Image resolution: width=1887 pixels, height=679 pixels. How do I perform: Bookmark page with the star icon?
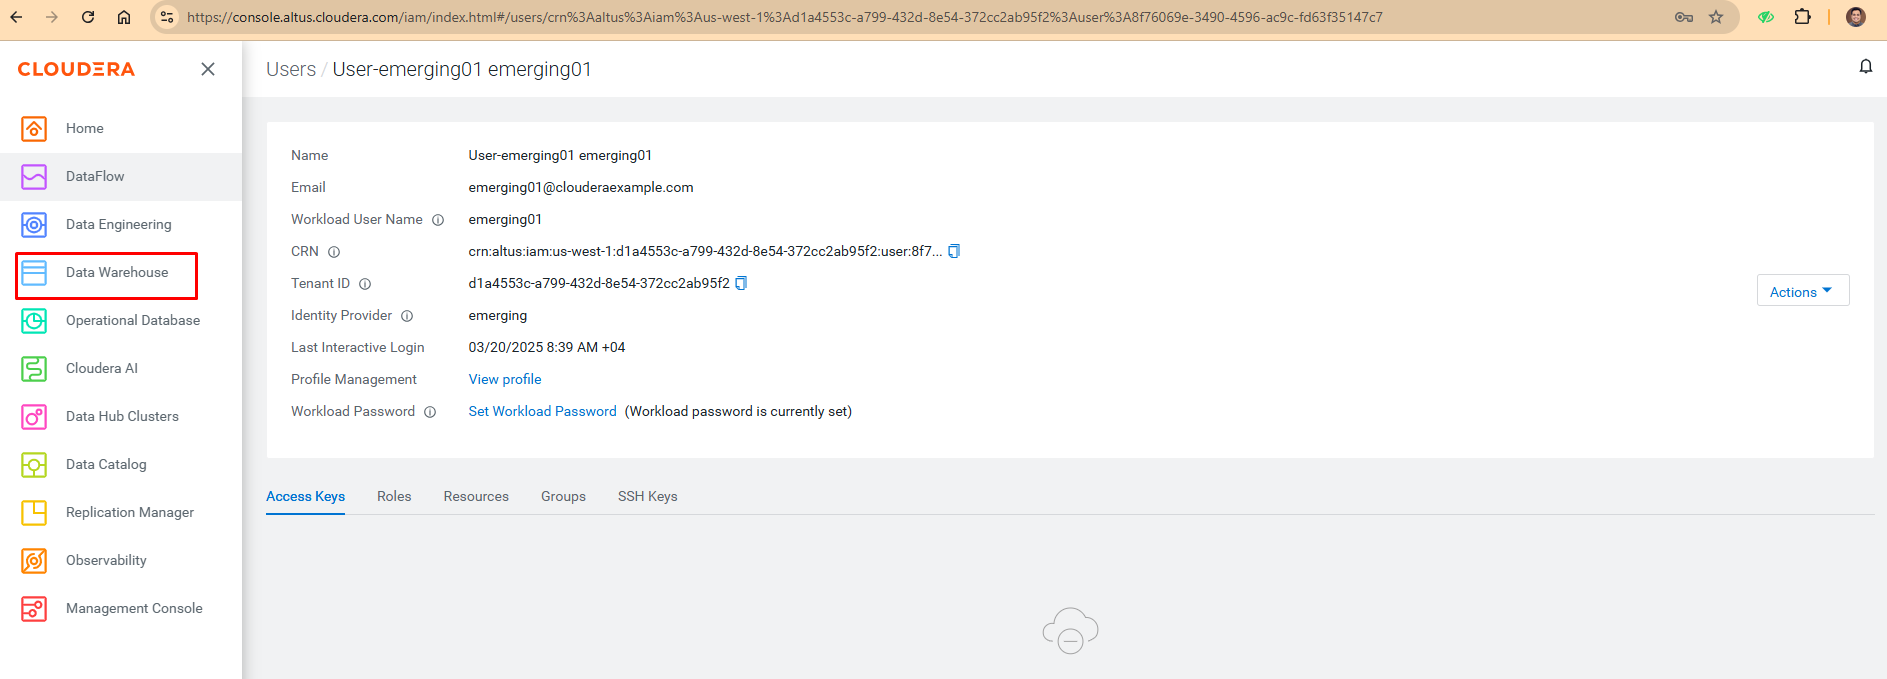coord(1716,17)
